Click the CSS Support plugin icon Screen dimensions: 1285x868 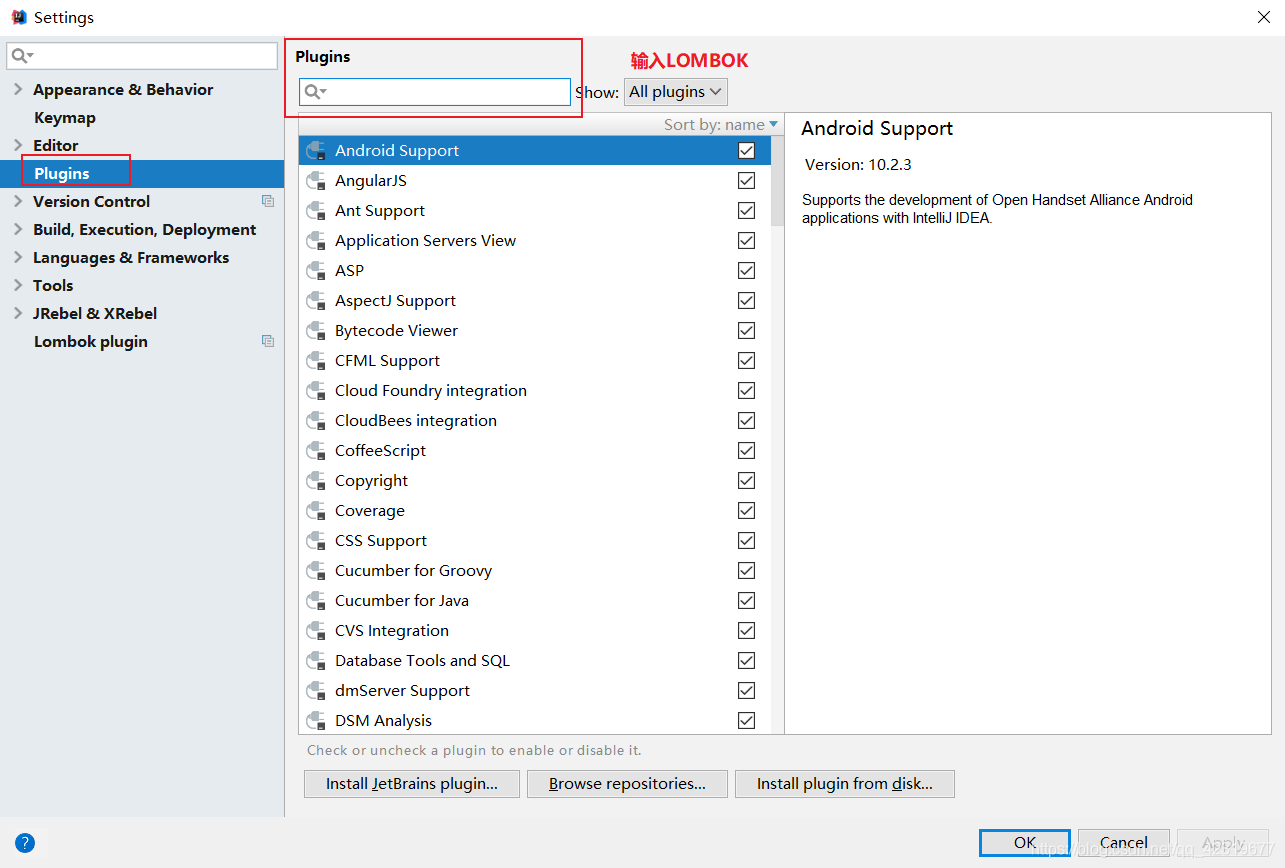(317, 540)
